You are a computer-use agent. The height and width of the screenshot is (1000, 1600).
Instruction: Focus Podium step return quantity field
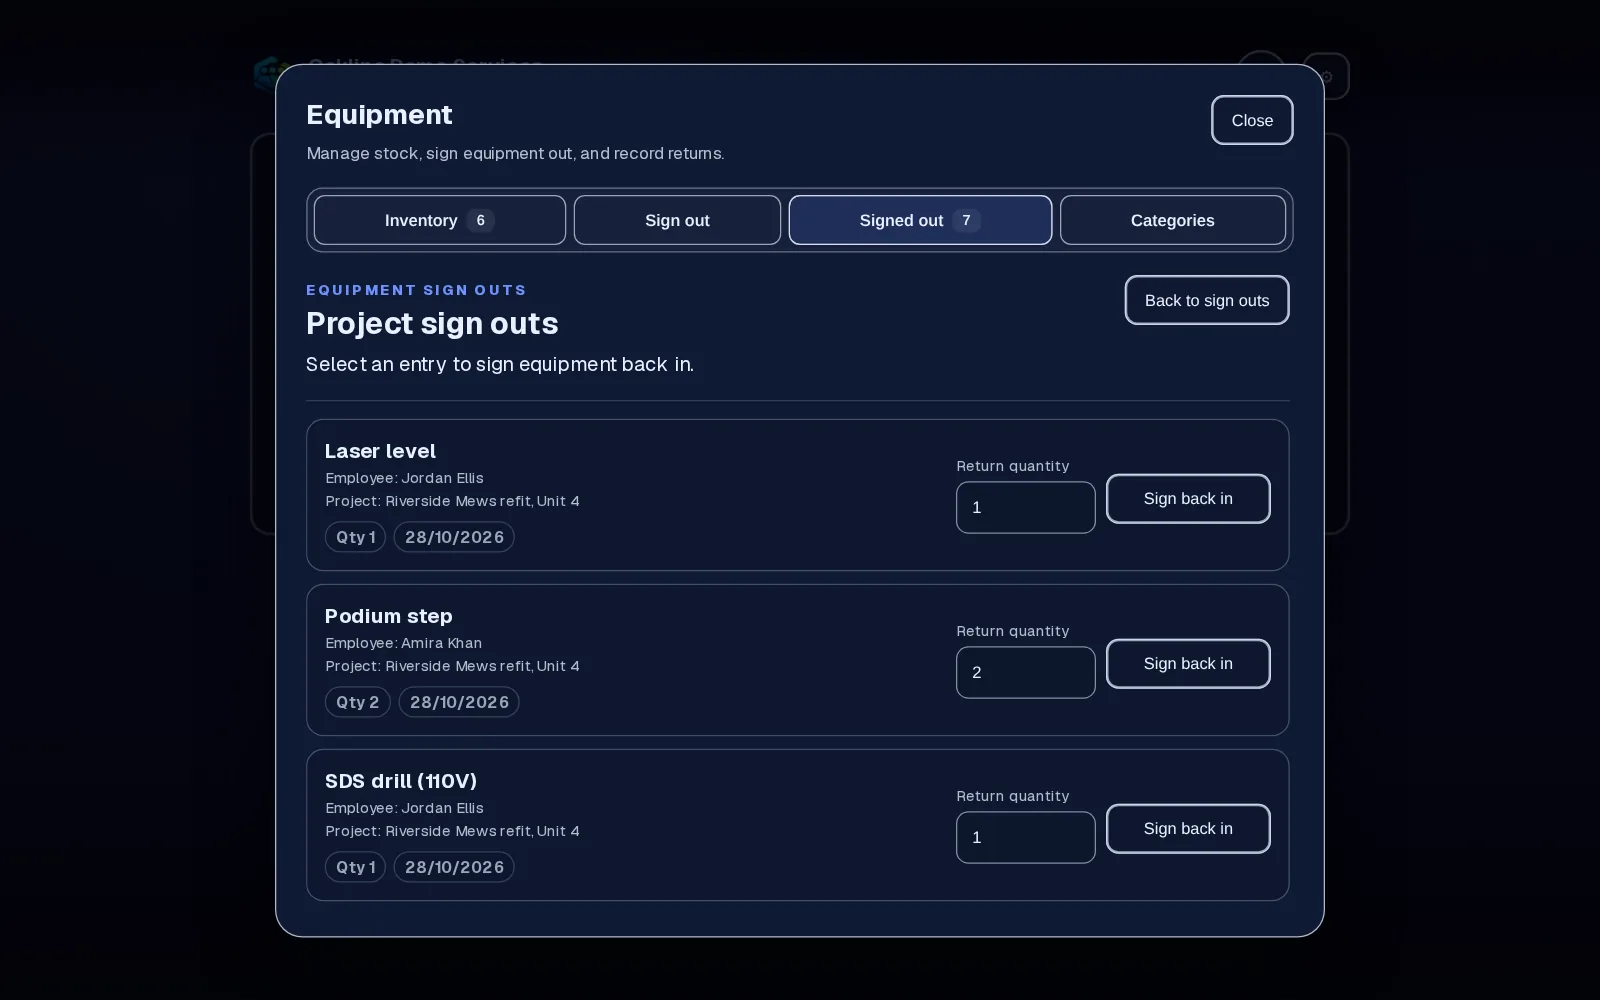click(1026, 672)
